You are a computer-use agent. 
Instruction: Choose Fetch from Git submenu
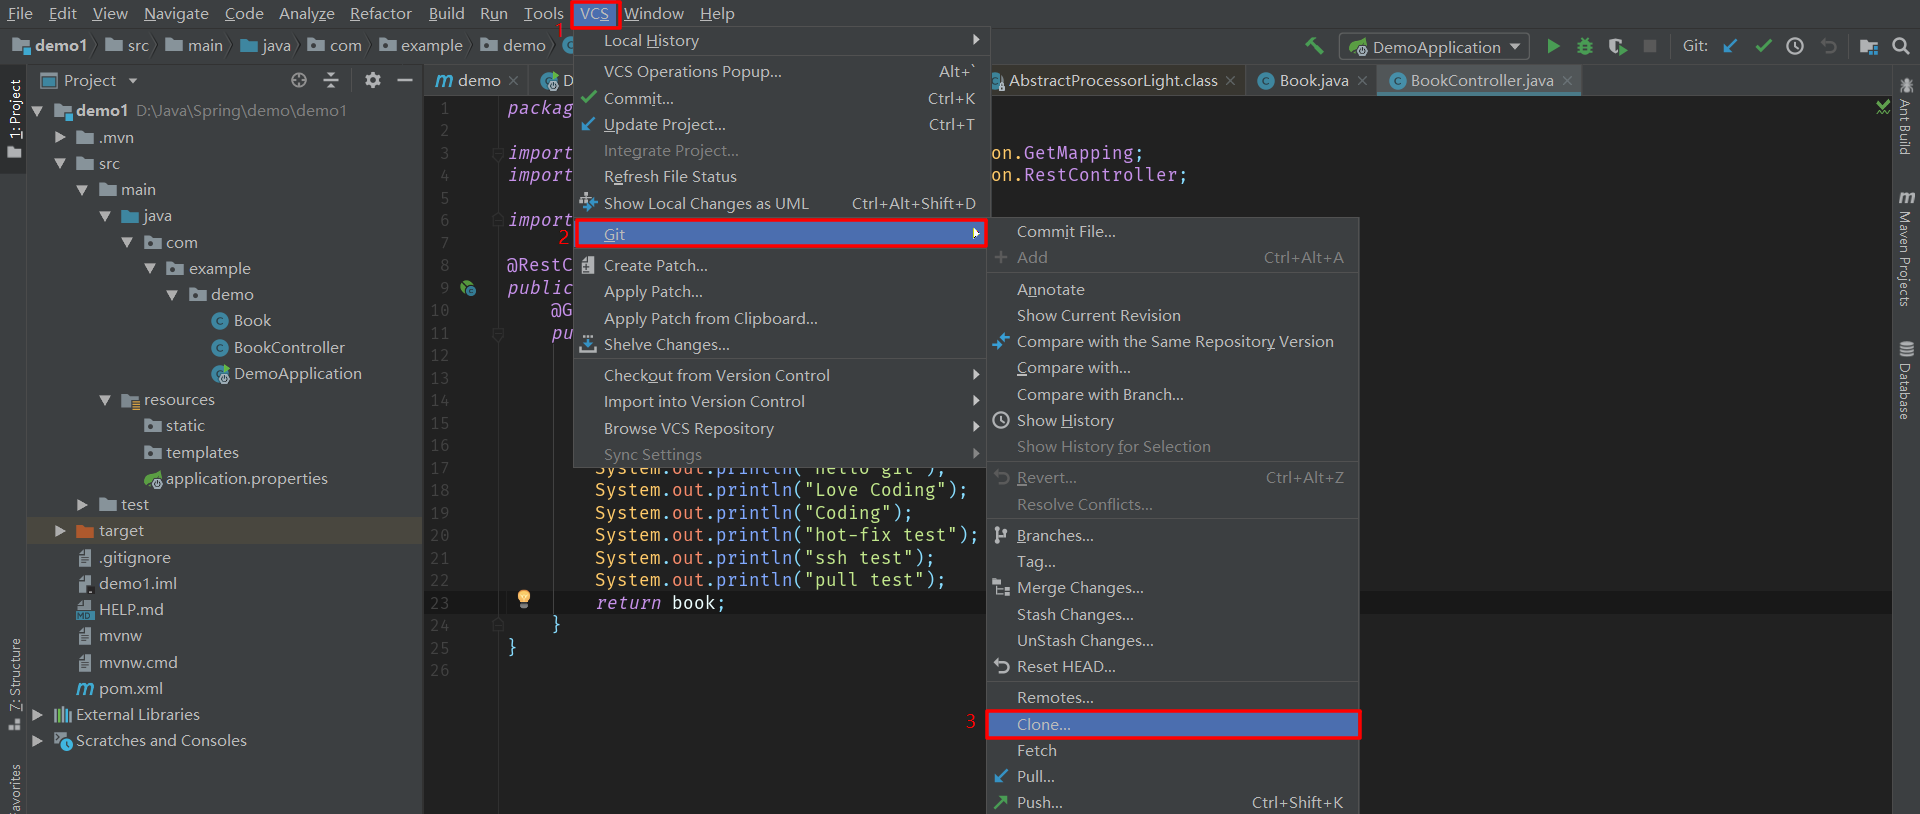1173,750
